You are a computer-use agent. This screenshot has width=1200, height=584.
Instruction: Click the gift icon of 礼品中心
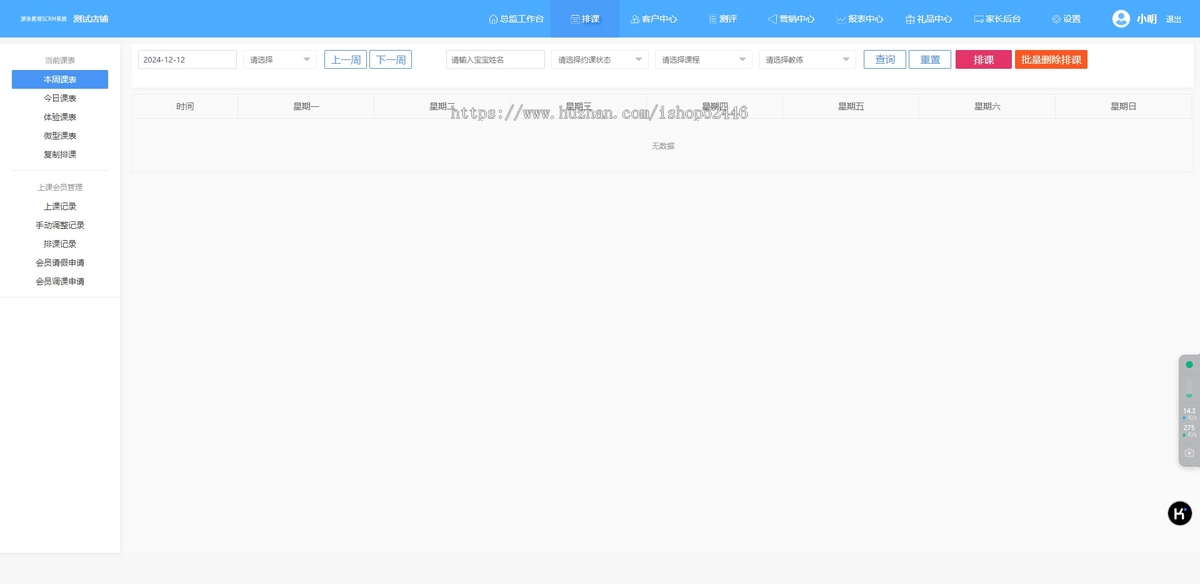(910, 19)
